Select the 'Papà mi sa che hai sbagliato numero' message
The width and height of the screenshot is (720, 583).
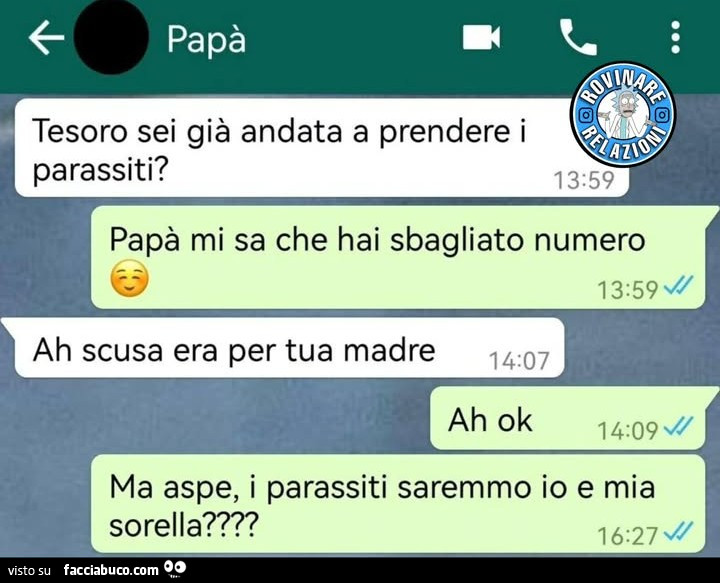pyautogui.click(x=398, y=257)
